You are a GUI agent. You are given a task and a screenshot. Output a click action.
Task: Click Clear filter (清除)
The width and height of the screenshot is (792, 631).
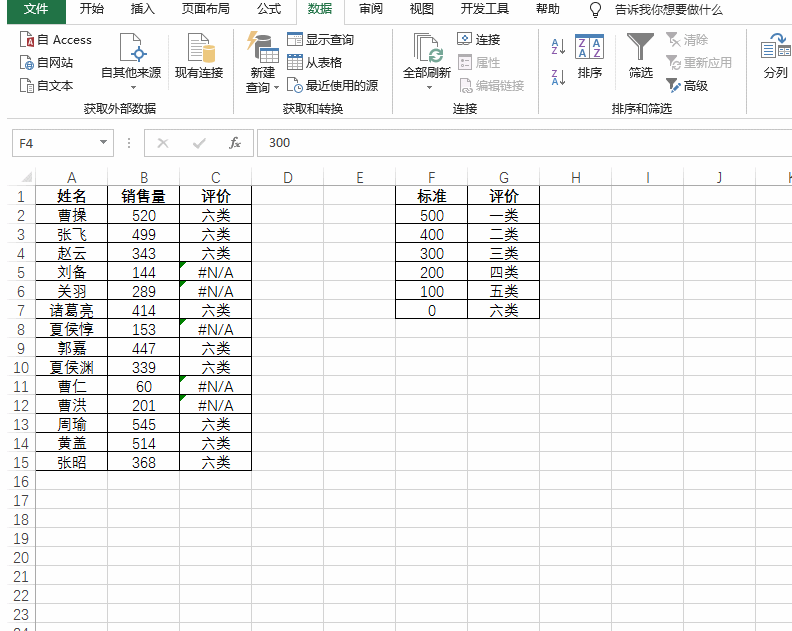tap(687, 39)
